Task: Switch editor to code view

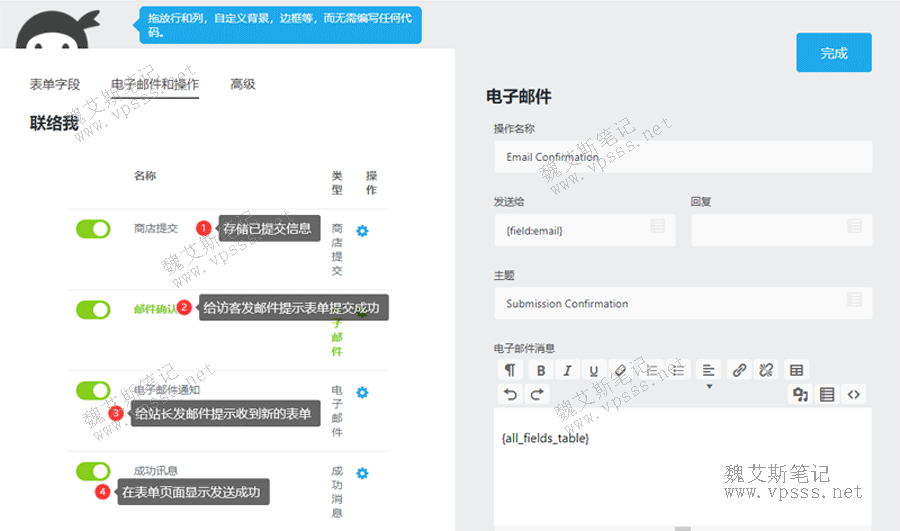Action: point(854,394)
